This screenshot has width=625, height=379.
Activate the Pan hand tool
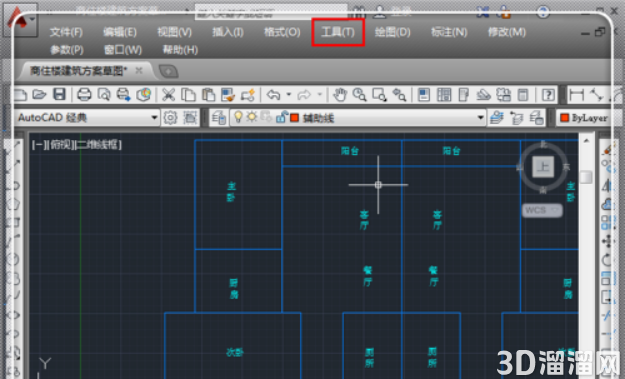pos(340,95)
